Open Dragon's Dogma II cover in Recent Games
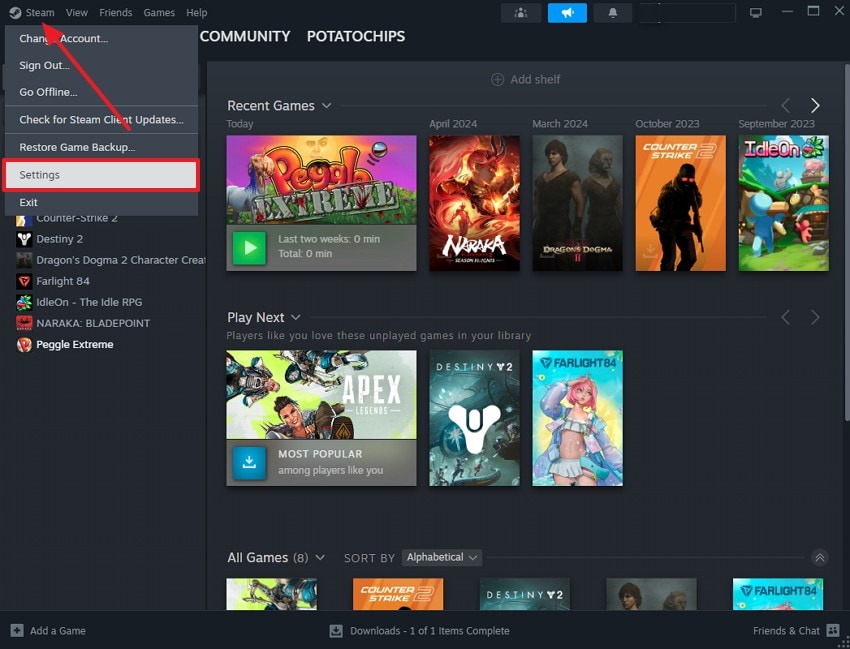 pyautogui.click(x=577, y=203)
